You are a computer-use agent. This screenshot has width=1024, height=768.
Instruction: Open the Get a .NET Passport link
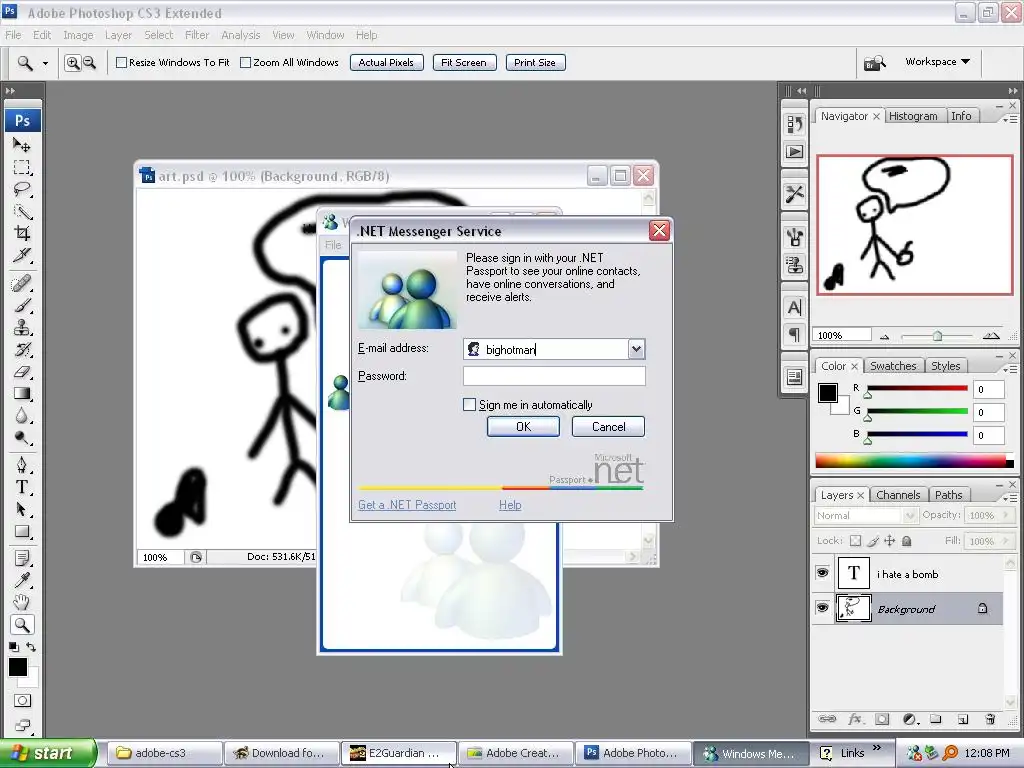pos(407,505)
